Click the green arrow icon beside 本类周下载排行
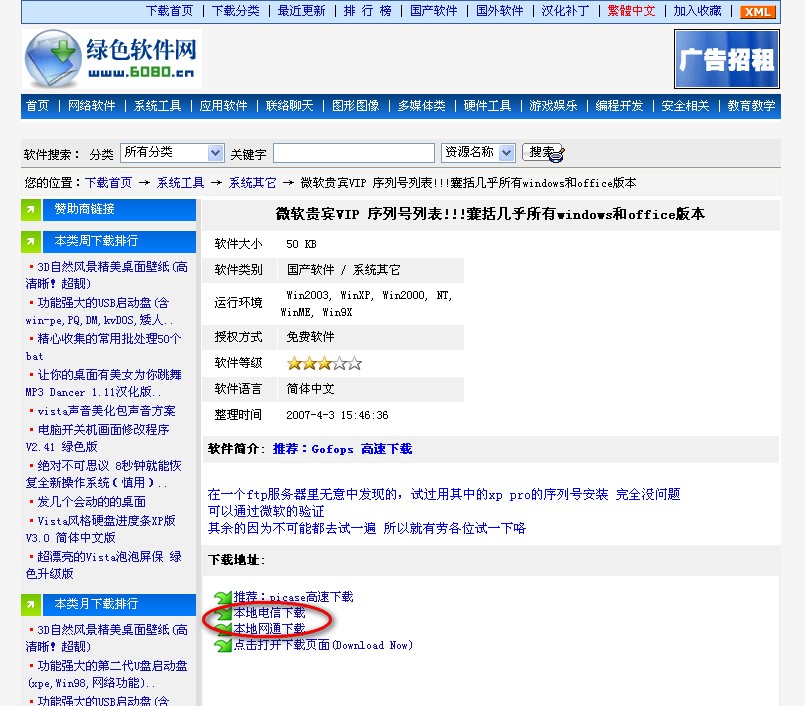This screenshot has height=706, width=805. click(x=31, y=241)
